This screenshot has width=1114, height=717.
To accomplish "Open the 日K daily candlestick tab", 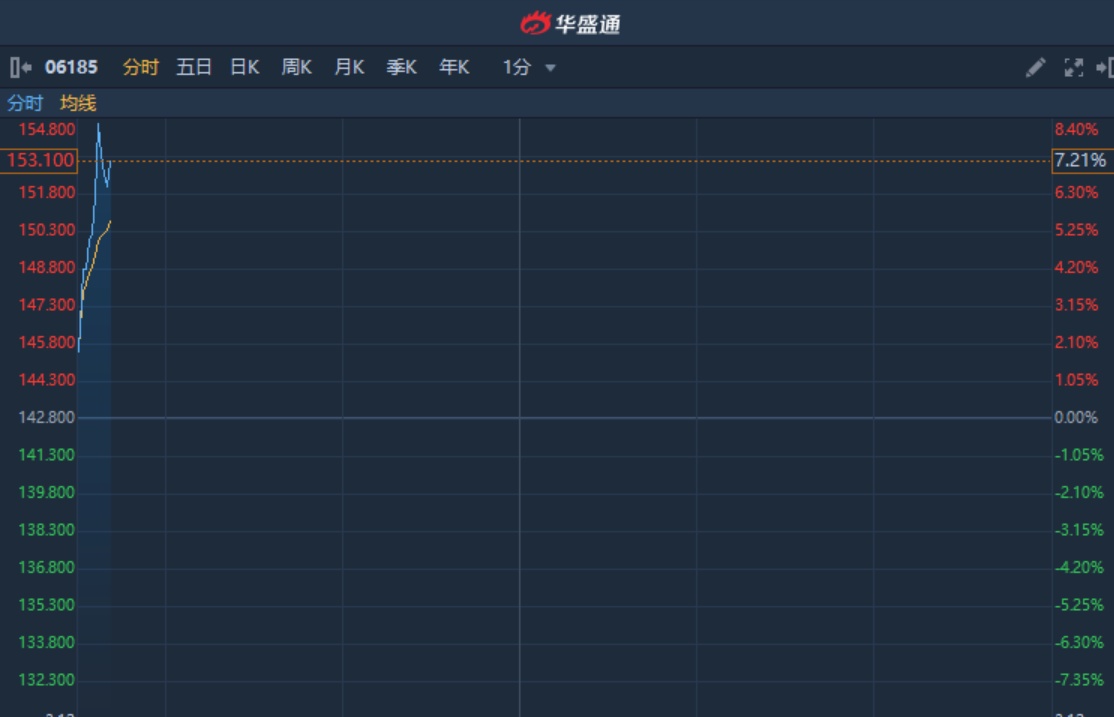I will [245, 68].
